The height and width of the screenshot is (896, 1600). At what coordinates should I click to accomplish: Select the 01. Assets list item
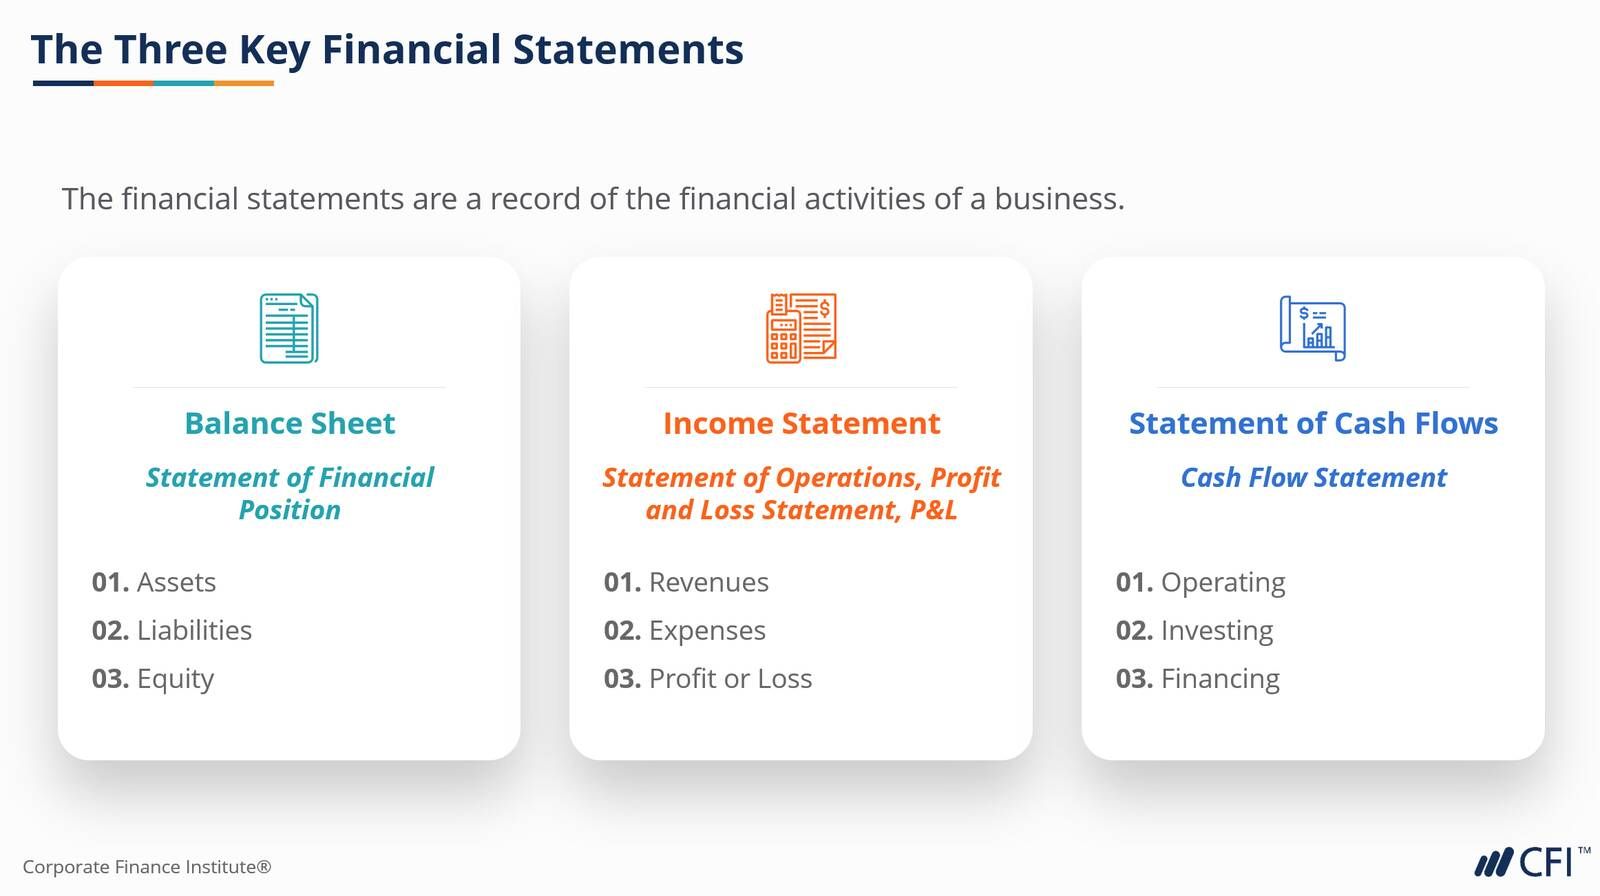tap(154, 582)
